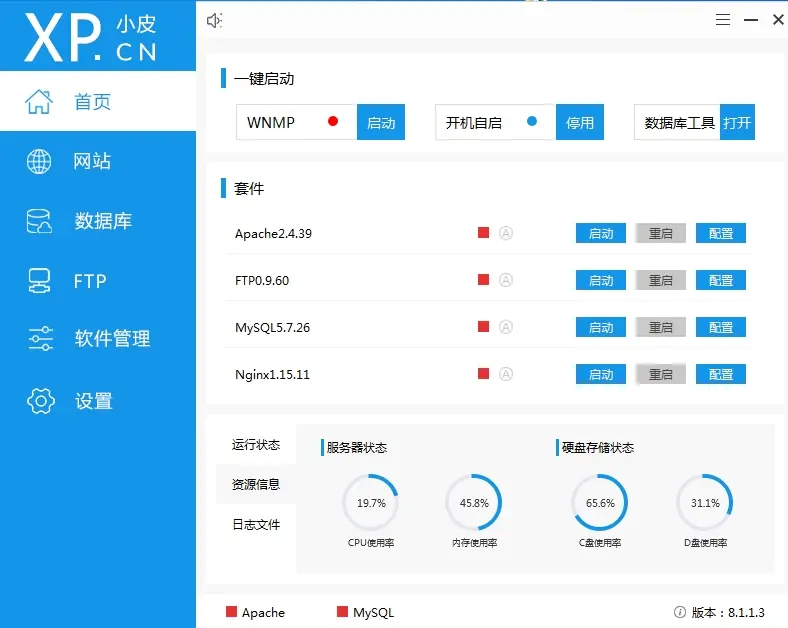
Task: Click the 硬盘存储状态 heading
Action: point(598,448)
